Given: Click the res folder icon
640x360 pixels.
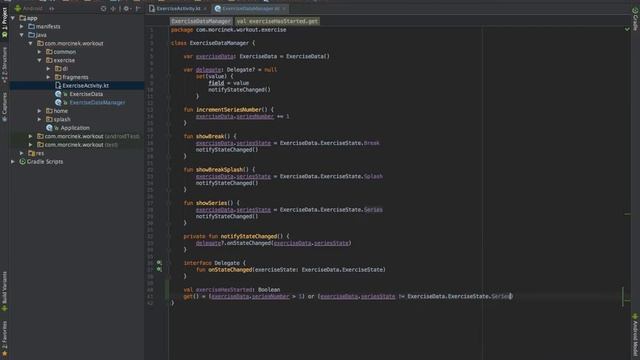Looking at the screenshot, I should (x=31, y=153).
